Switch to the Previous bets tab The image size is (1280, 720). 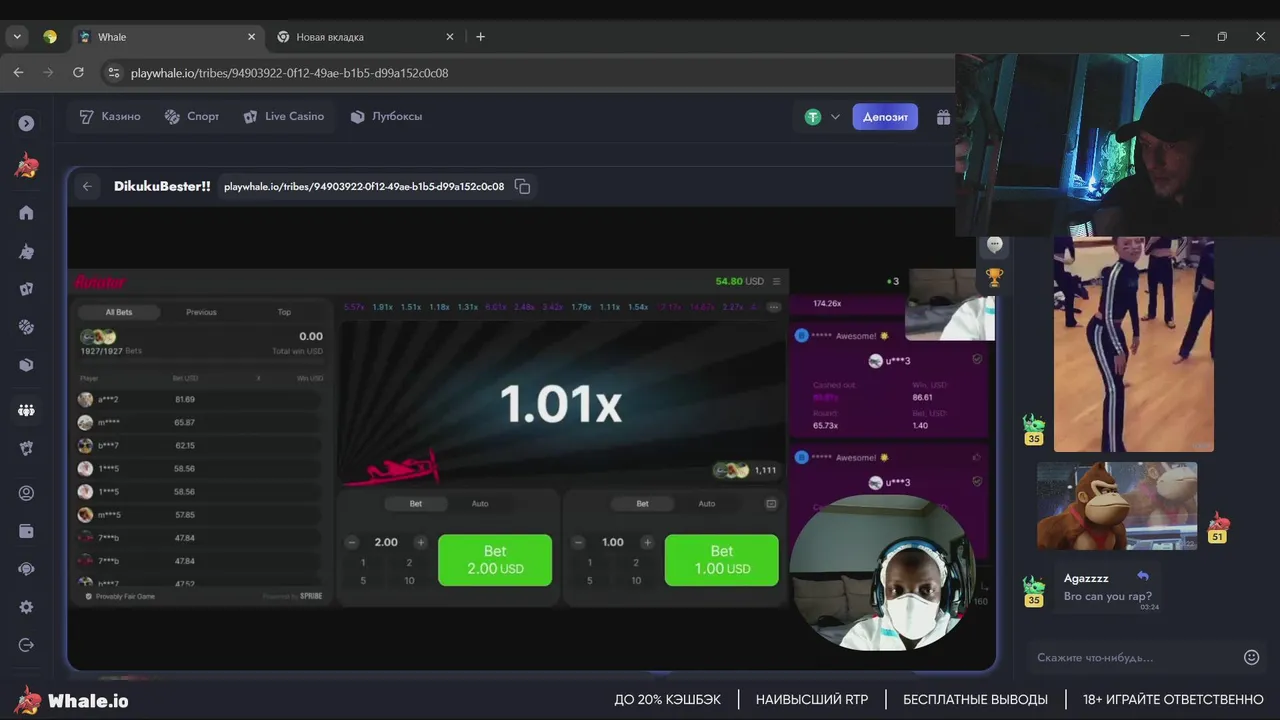coord(201,312)
